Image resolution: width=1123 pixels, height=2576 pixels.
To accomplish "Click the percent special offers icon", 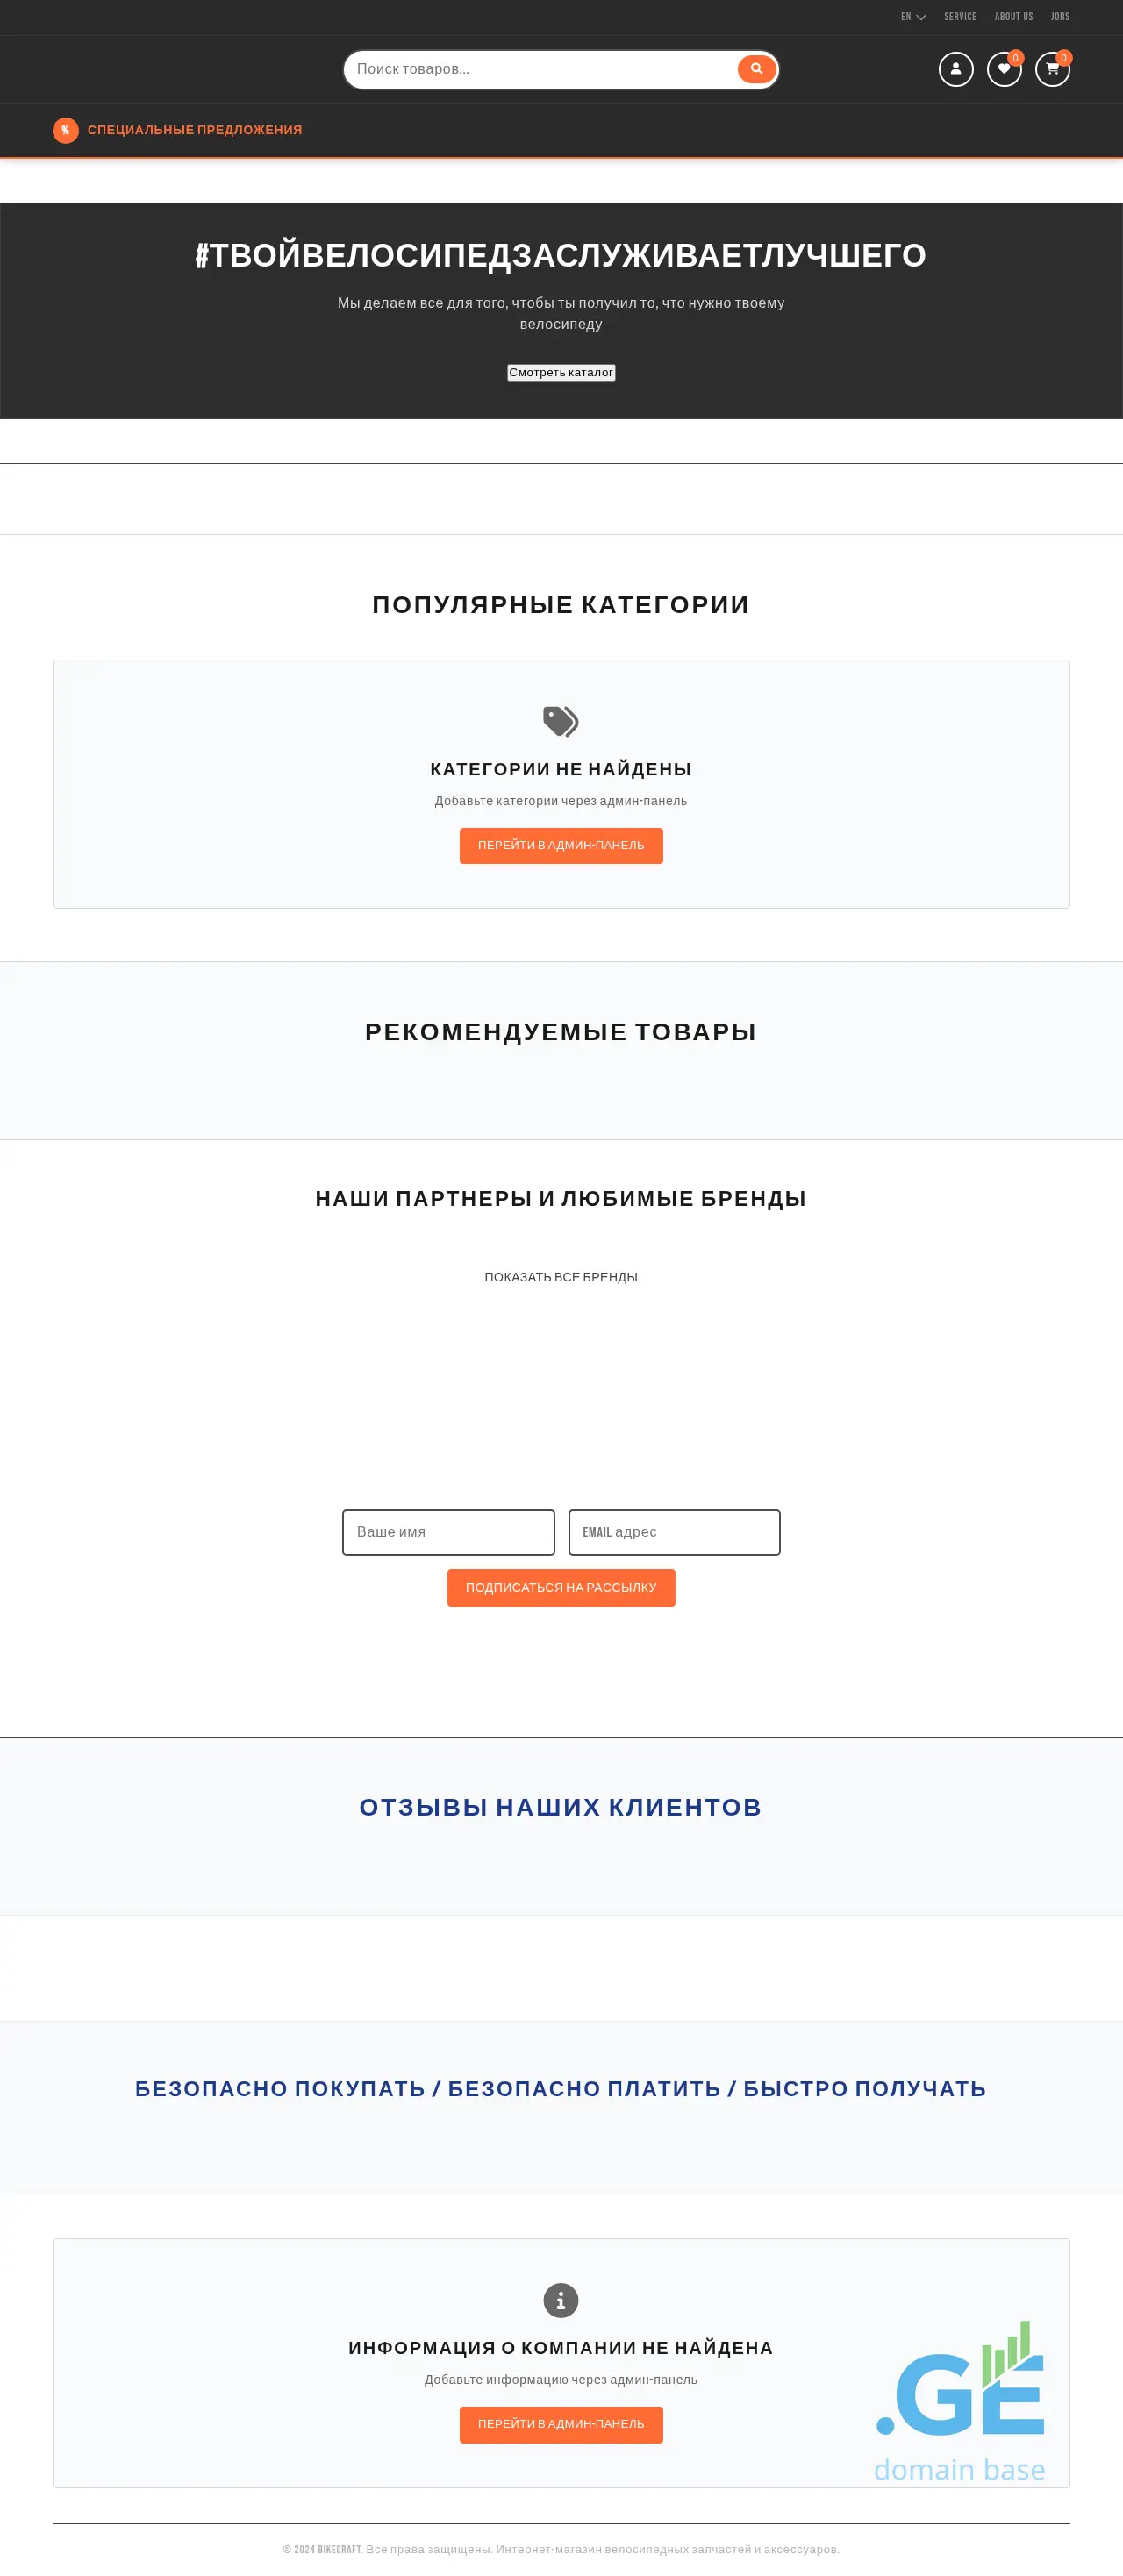I will [65, 130].
